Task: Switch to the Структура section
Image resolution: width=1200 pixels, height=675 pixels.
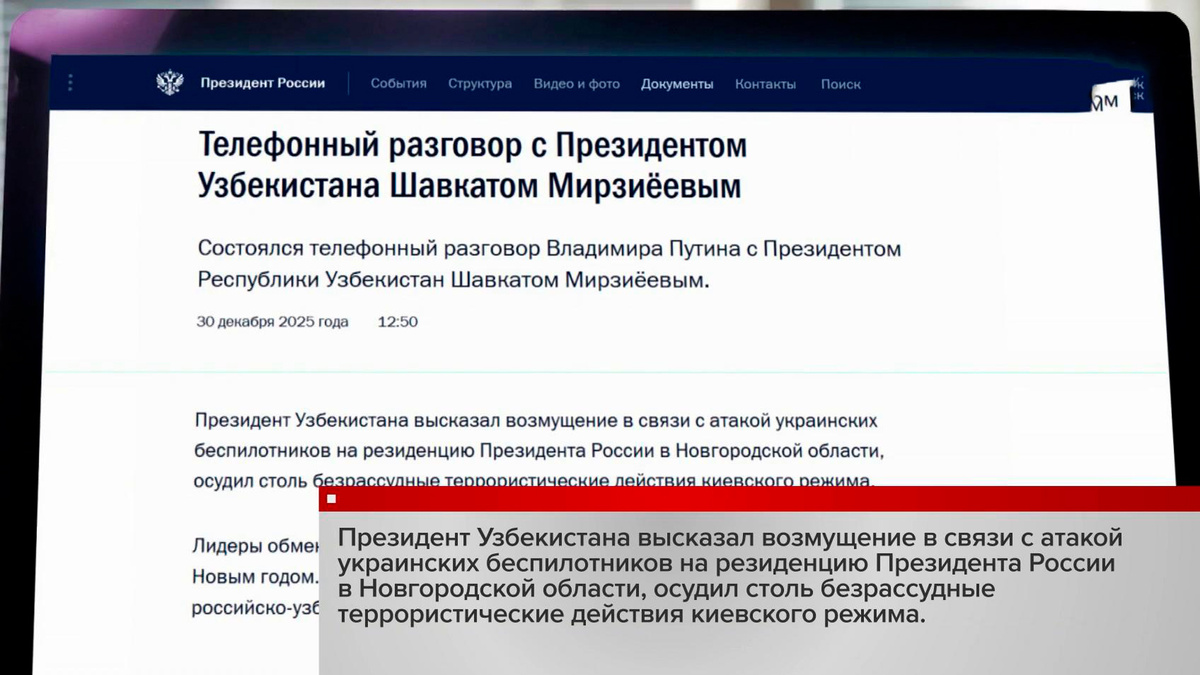Action: coord(481,85)
